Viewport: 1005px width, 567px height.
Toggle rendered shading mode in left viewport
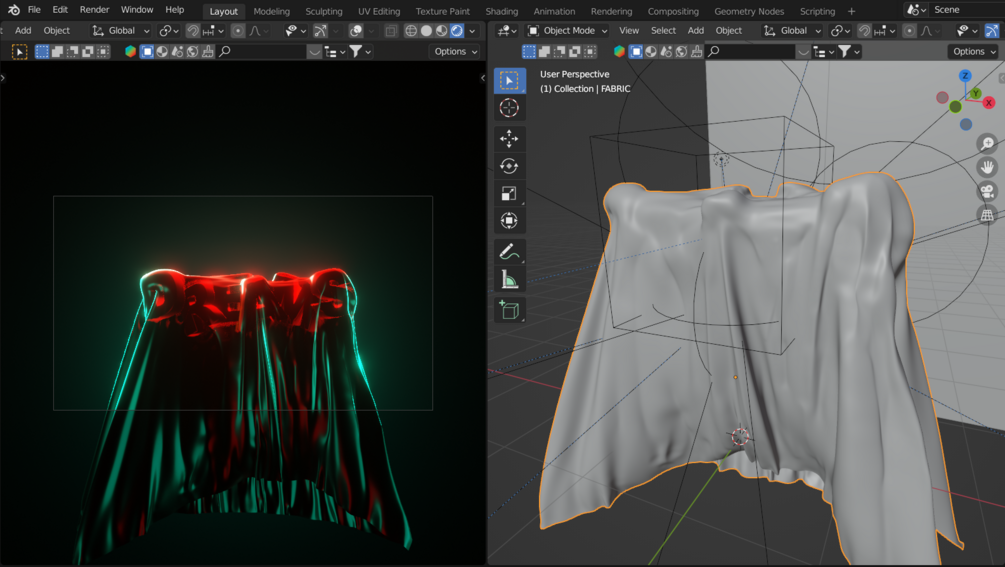(457, 31)
